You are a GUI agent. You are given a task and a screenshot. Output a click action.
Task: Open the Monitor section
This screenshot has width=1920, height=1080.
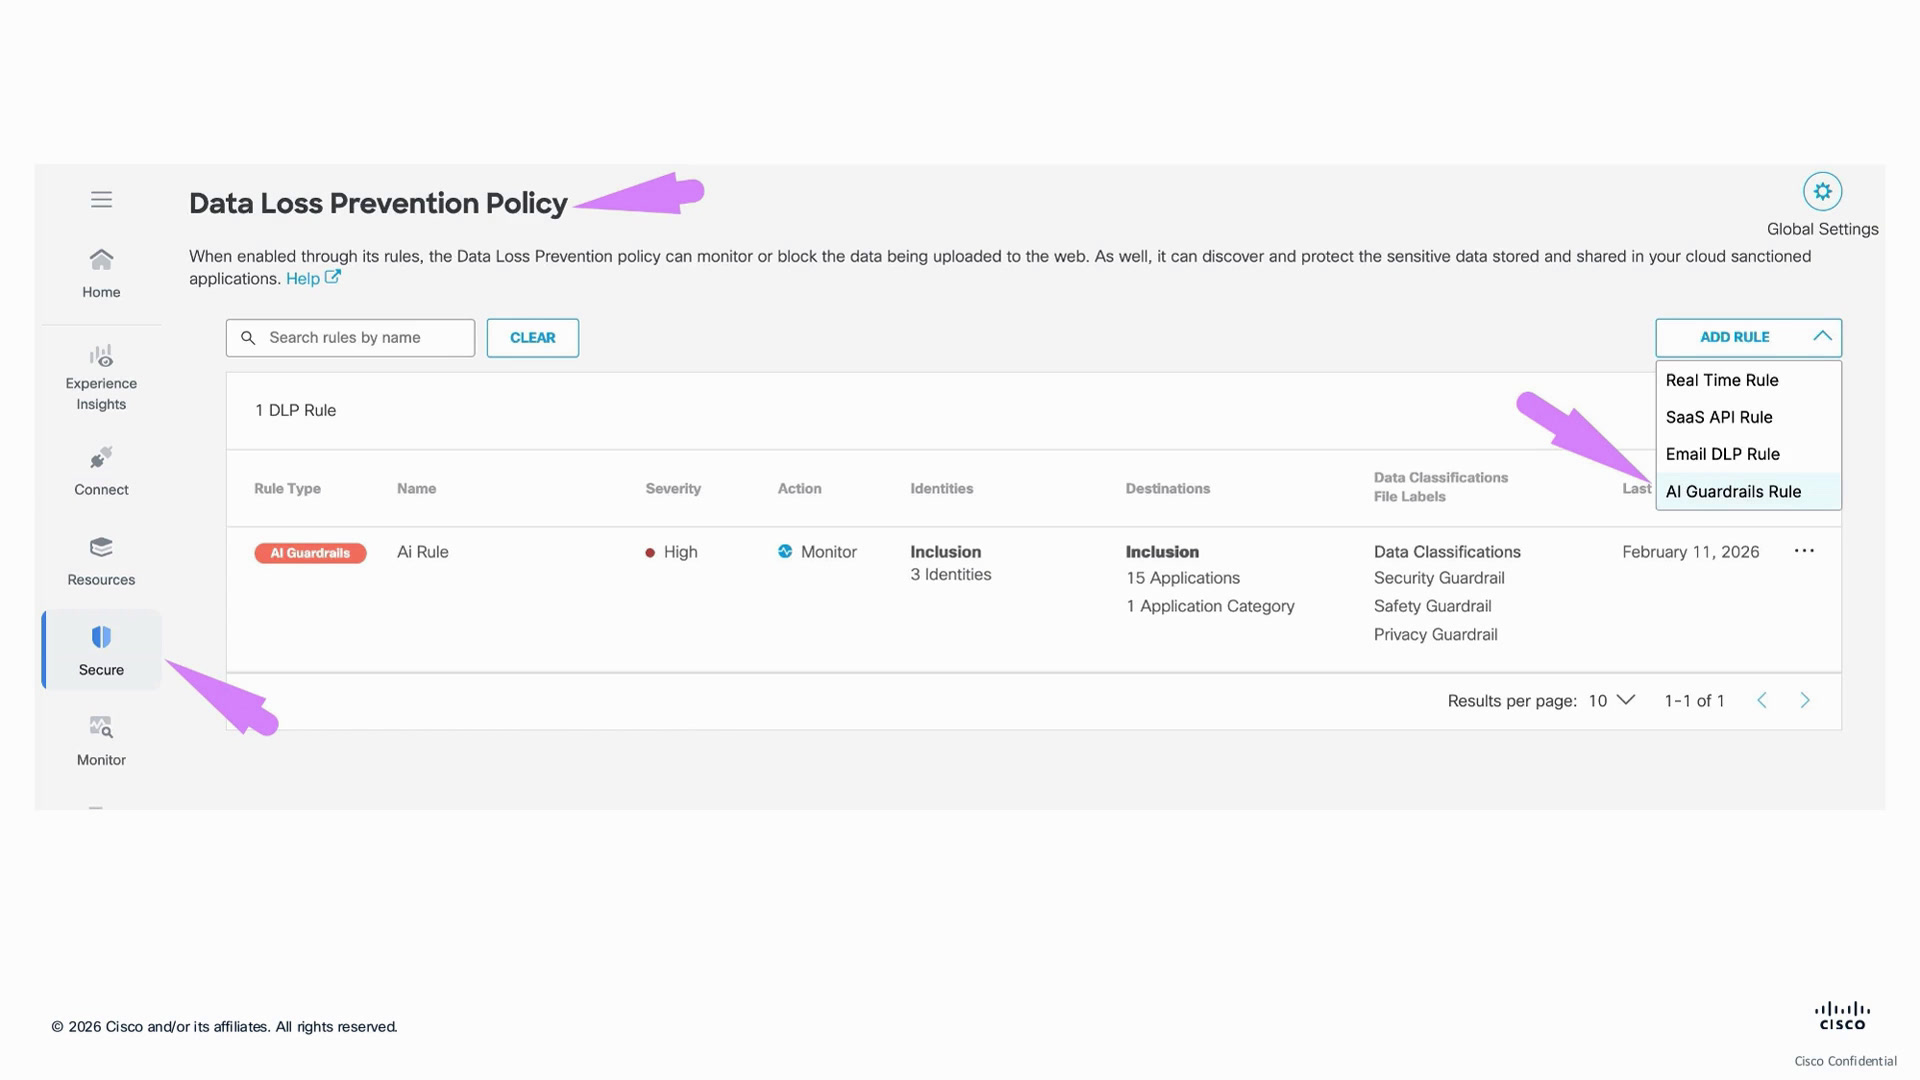pos(101,741)
